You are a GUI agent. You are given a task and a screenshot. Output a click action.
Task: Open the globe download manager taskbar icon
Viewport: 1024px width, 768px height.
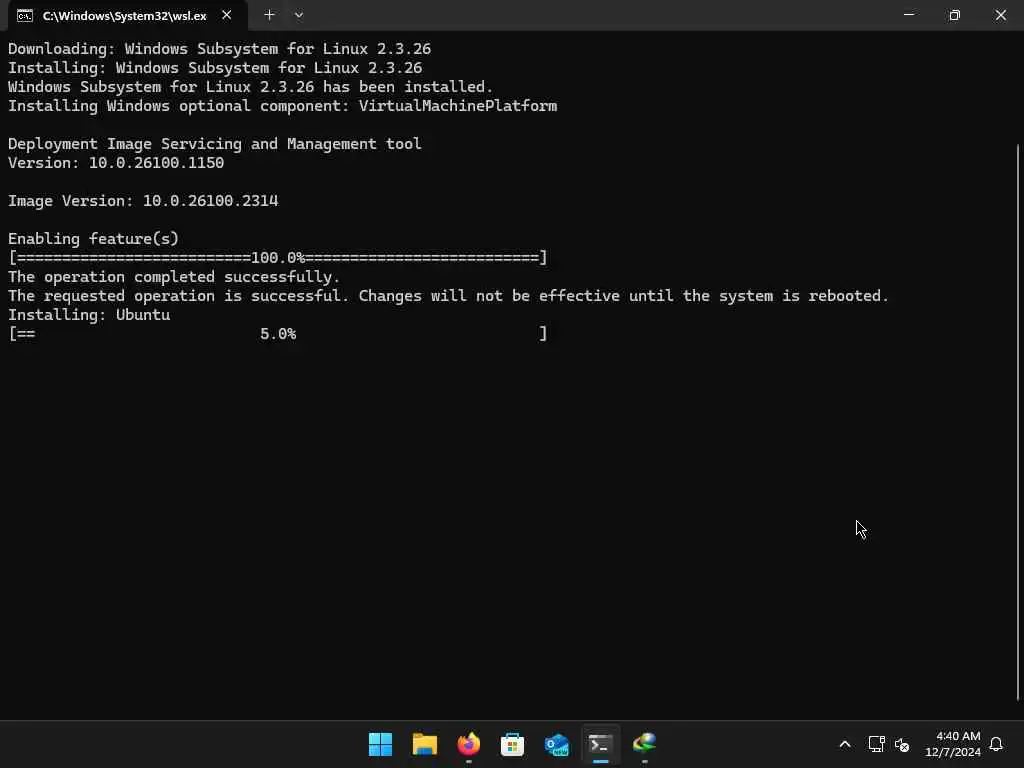point(645,744)
